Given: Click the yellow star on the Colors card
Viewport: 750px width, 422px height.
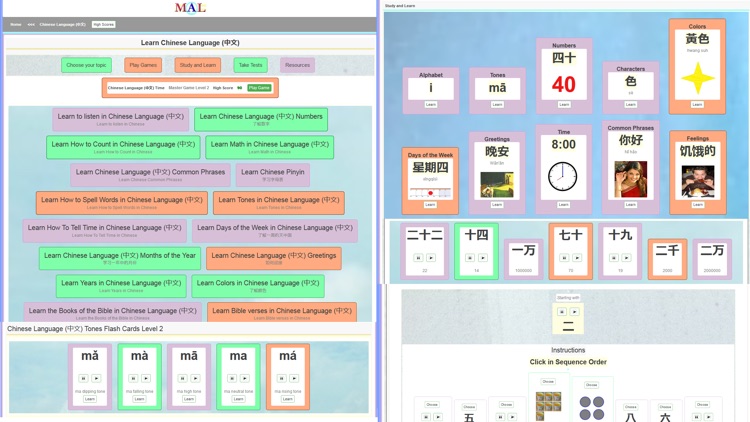Looking at the screenshot, I should coord(698,78).
